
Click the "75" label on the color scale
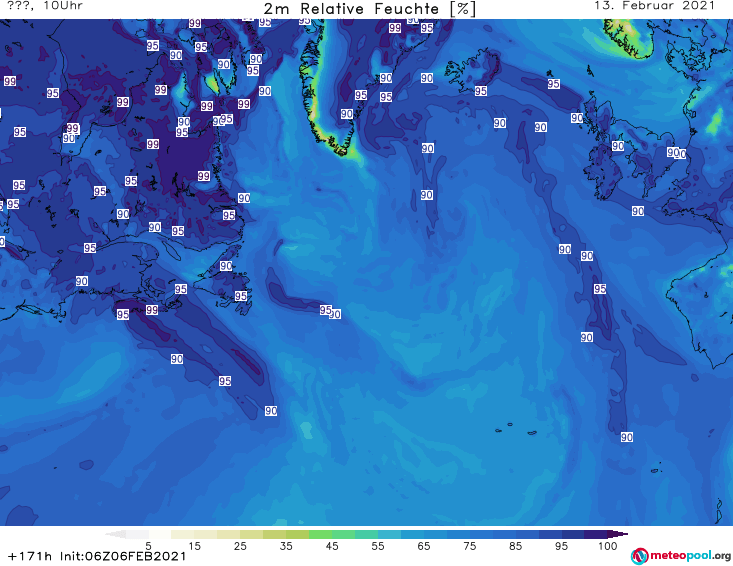[469, 546]
